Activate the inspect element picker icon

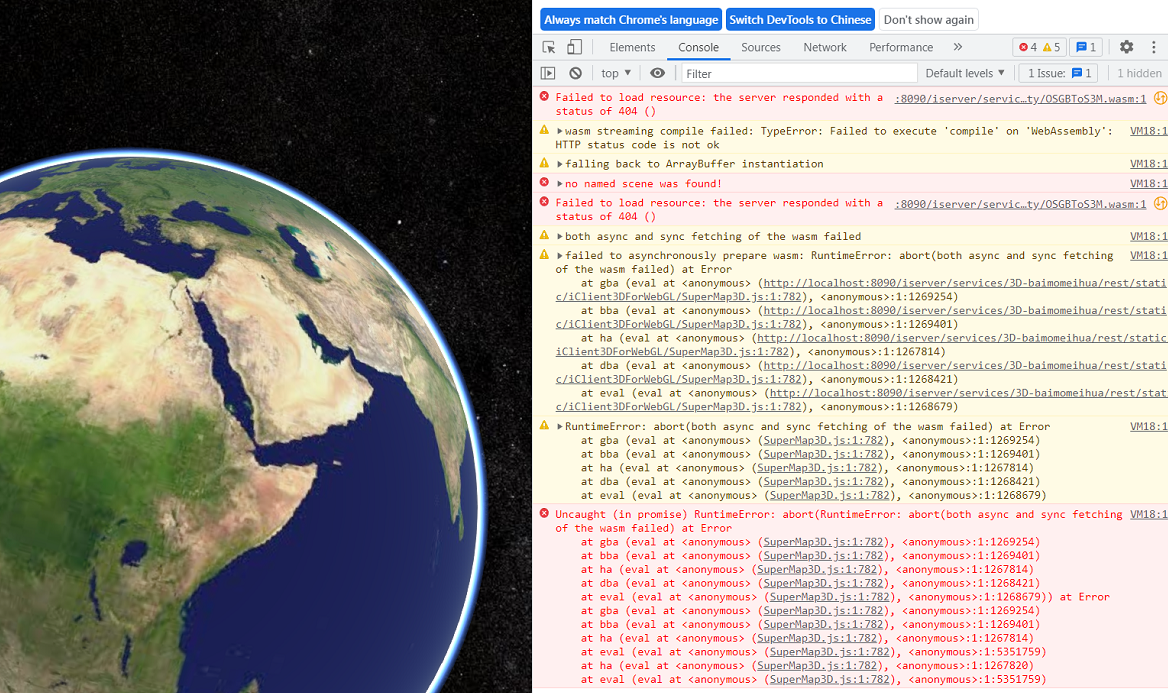[x=549, y=47]
